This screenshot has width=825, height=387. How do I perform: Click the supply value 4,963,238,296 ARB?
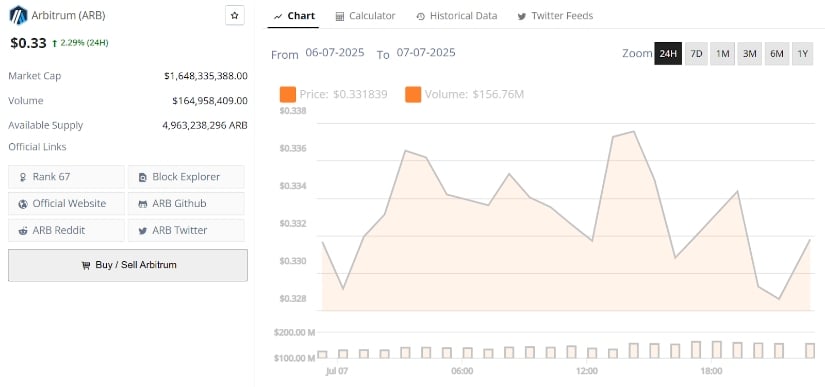coord(205,126)
